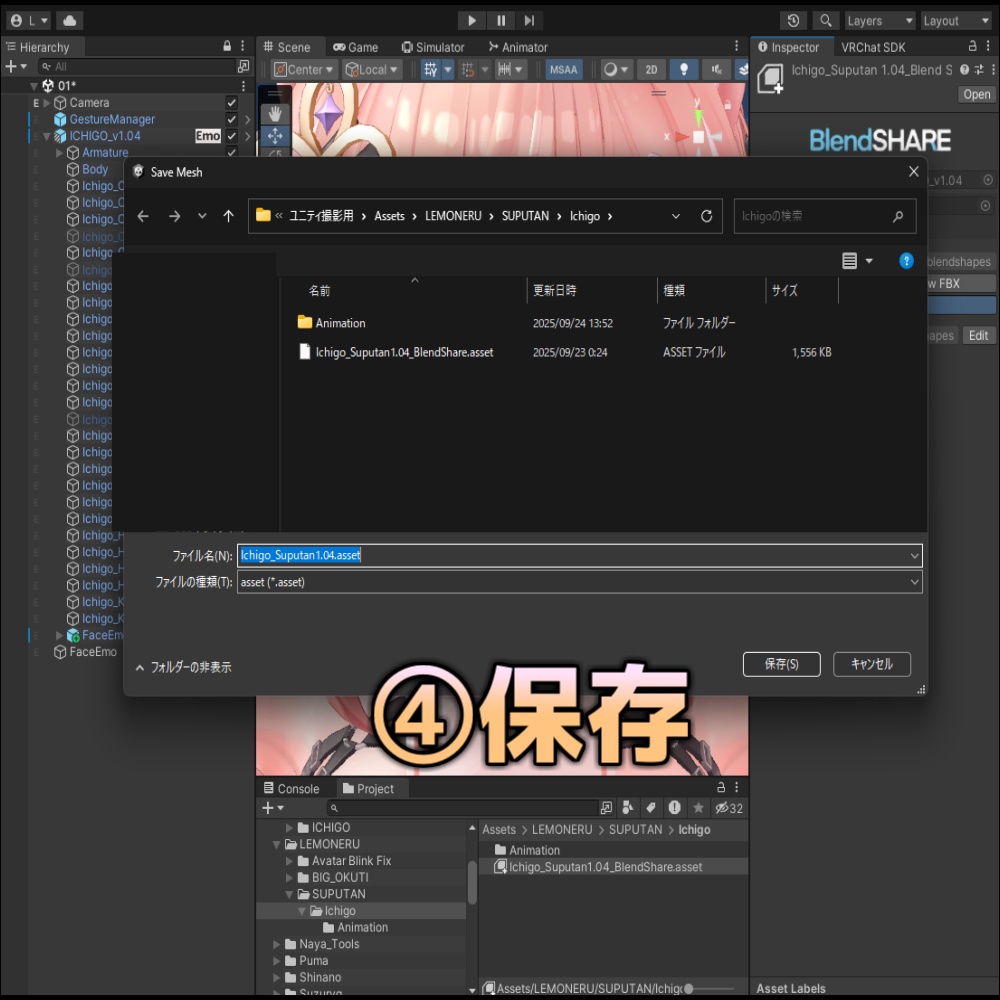Image resolution: width=1000 pixels, height=1000 pixels.
Task: Click the file name input field
Action: coord(579,555)
